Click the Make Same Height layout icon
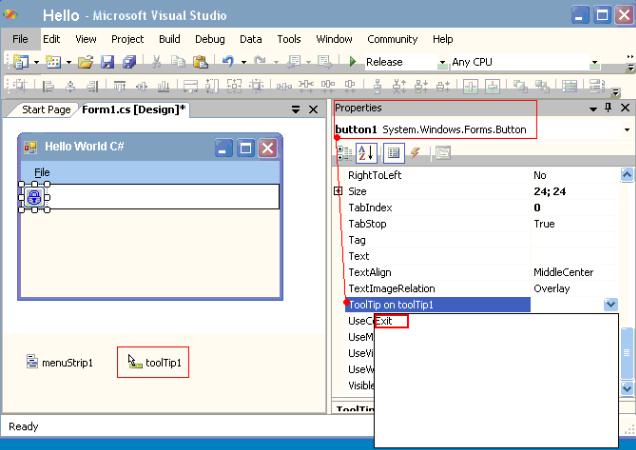The width and height of the screenshot is (636, 450). [212, 86]
